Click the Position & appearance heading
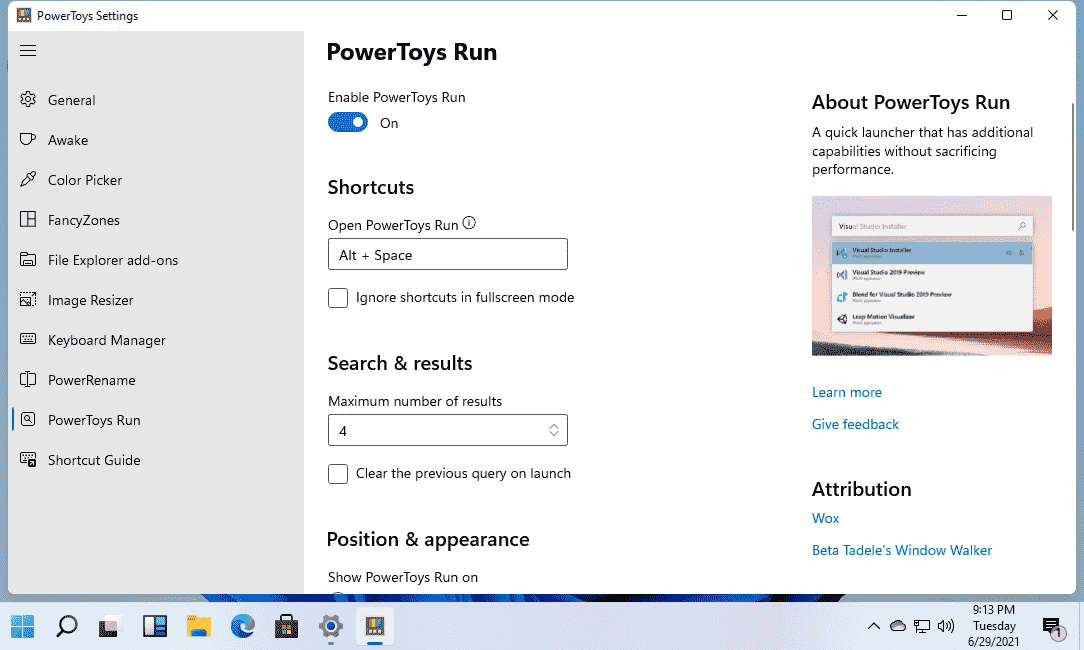The height and width of the screenshot is (650, 1084). (428, 539)
